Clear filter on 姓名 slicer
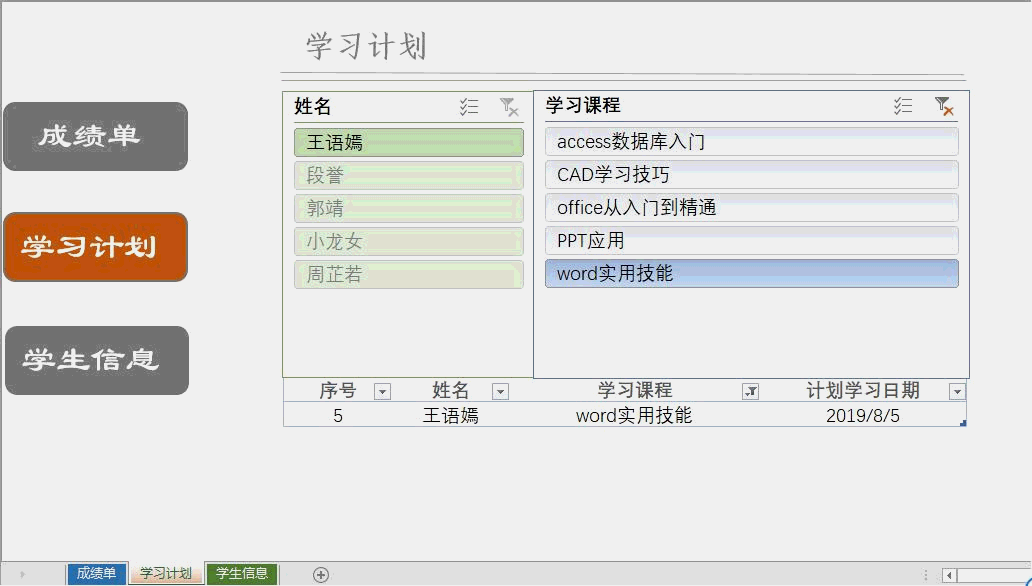 (x=509, y=107)
